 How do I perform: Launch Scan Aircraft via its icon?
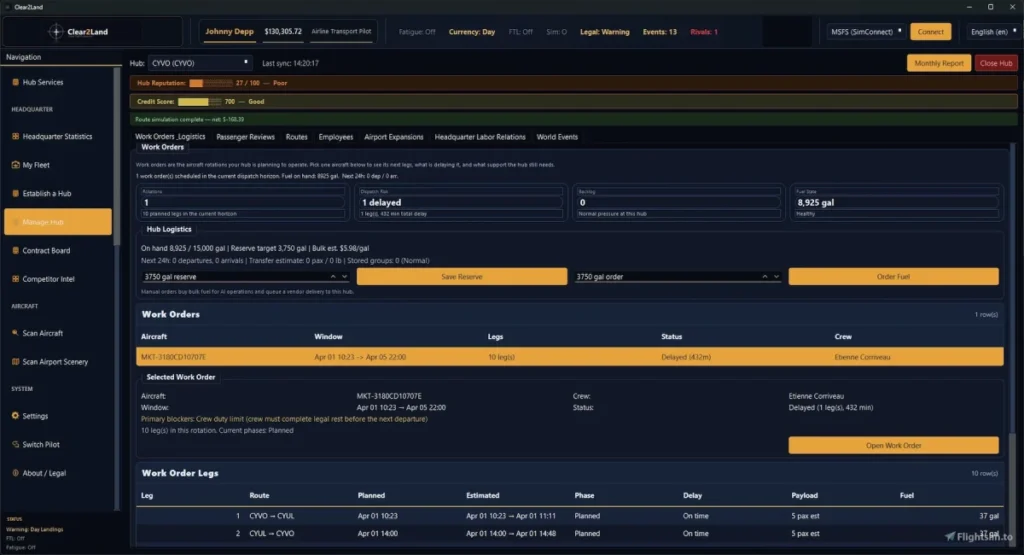(15, 333)
